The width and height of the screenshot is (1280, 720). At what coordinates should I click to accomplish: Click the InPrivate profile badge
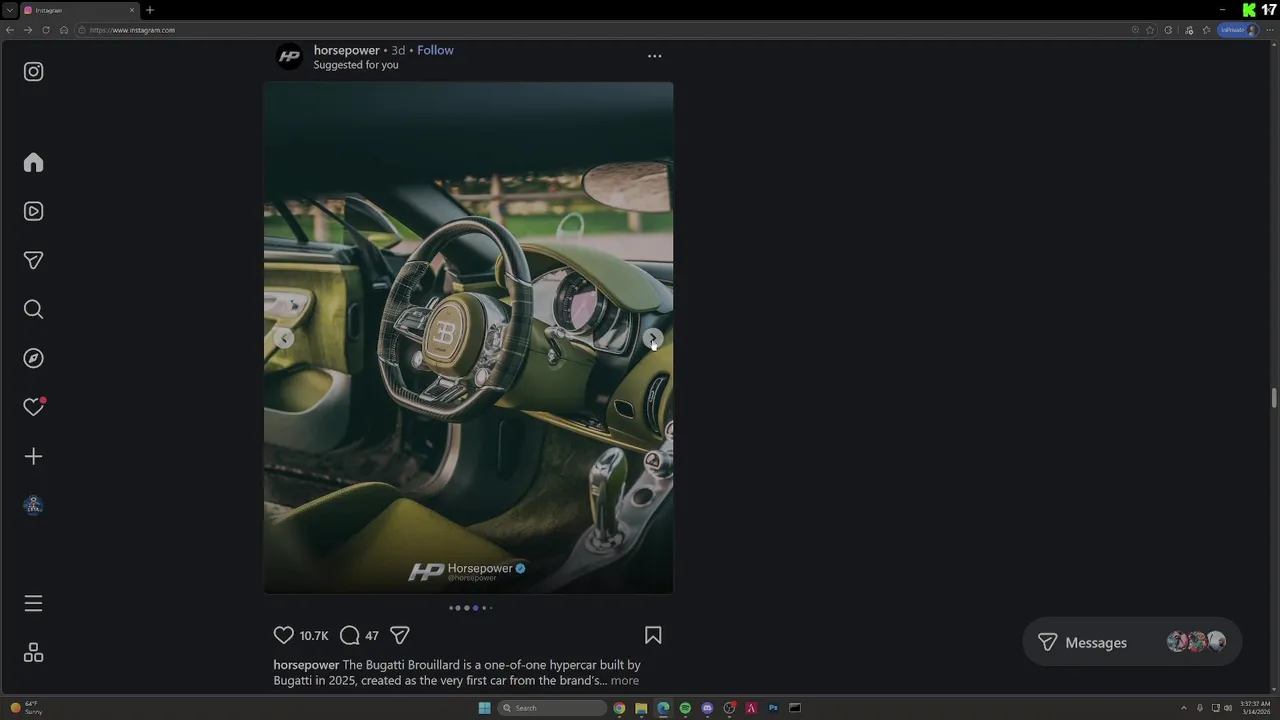(1238, 30)
